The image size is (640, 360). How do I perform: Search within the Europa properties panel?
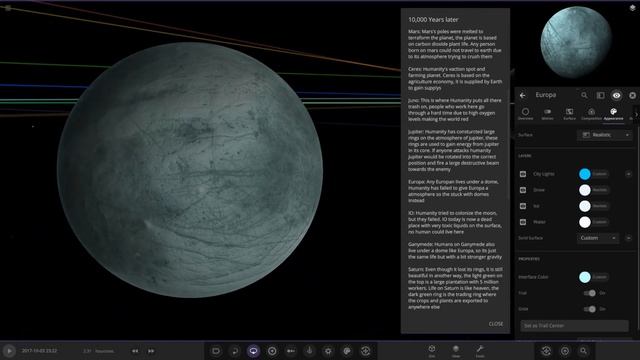(x=584, y=96)
